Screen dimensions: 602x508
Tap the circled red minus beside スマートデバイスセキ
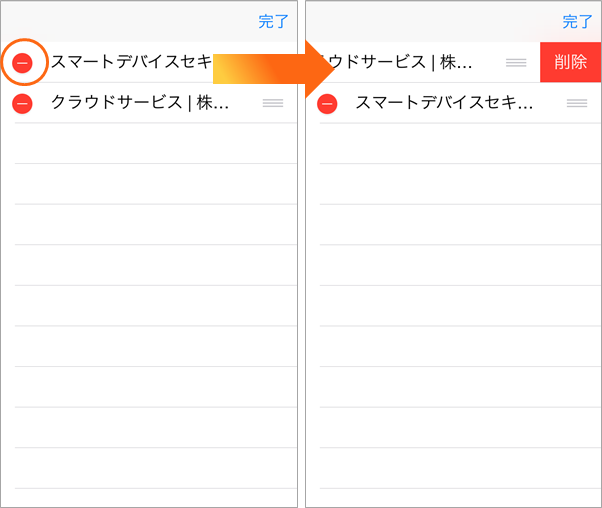[22, 63]
